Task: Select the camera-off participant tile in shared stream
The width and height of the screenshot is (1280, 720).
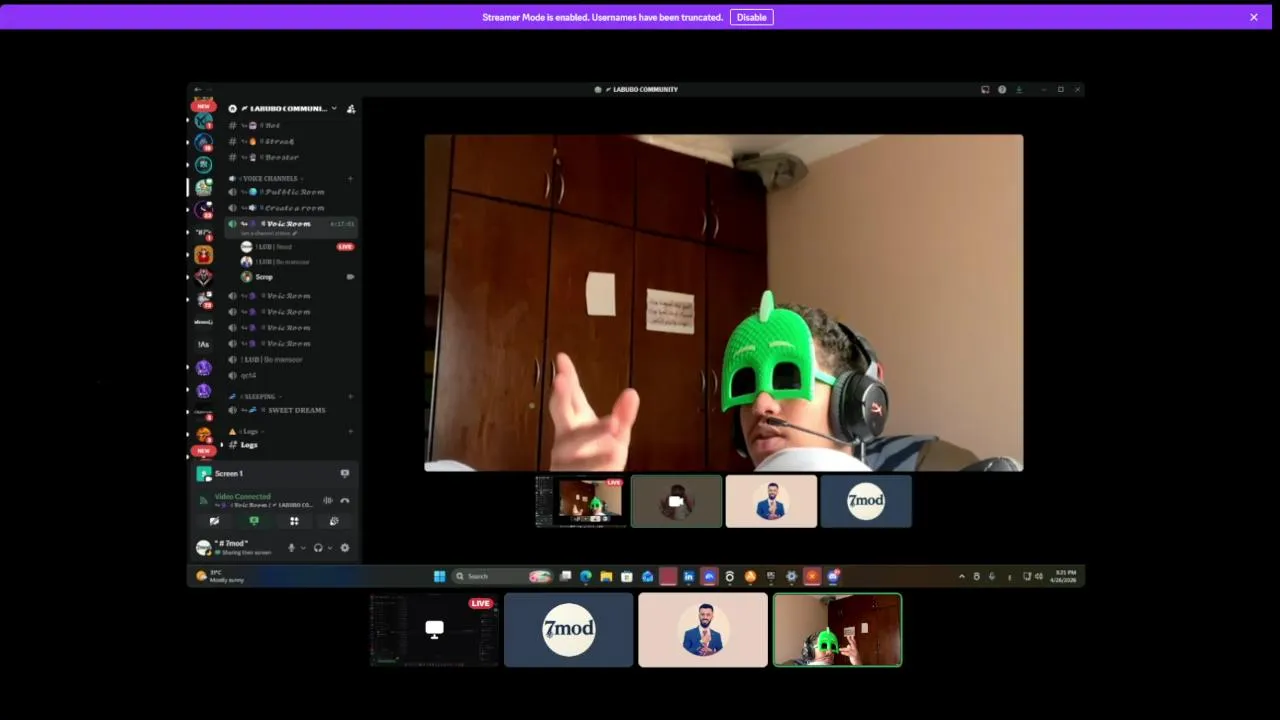Action: [676, 501]
